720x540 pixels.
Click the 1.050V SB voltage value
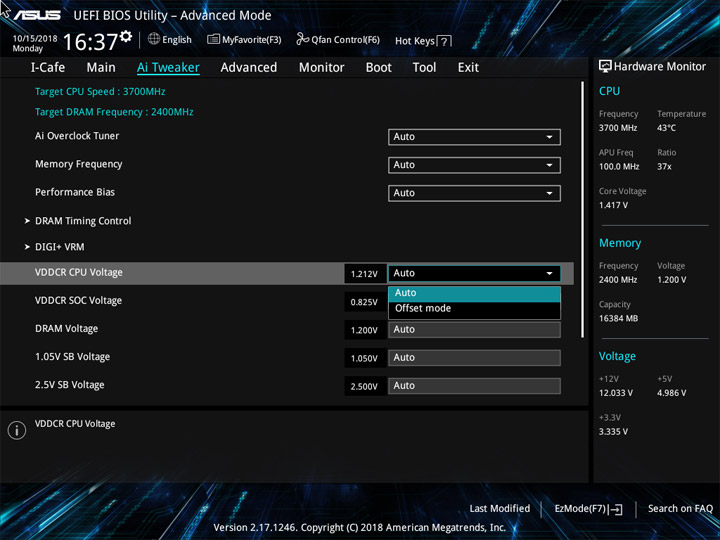365,358
